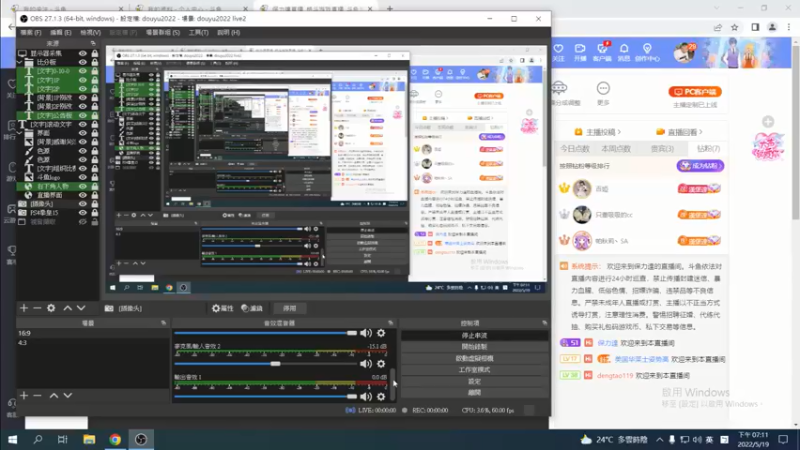This screenshot has width=800, height=450.
Task: Open Chrome share icon in address bar
Action: click(718, 27)
